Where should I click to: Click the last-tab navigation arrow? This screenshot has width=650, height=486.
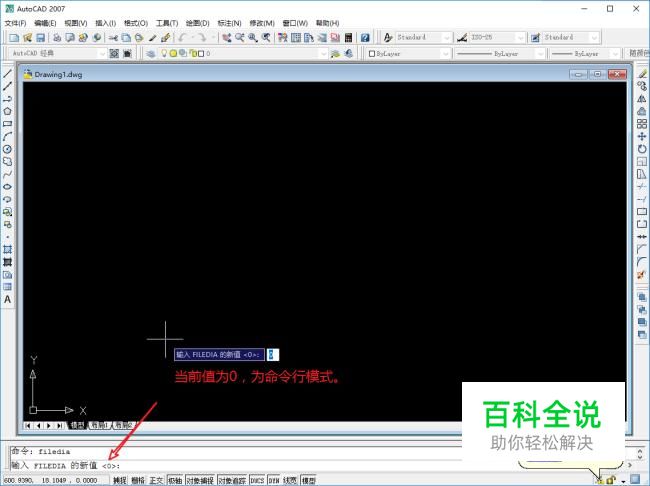[60, 425]
